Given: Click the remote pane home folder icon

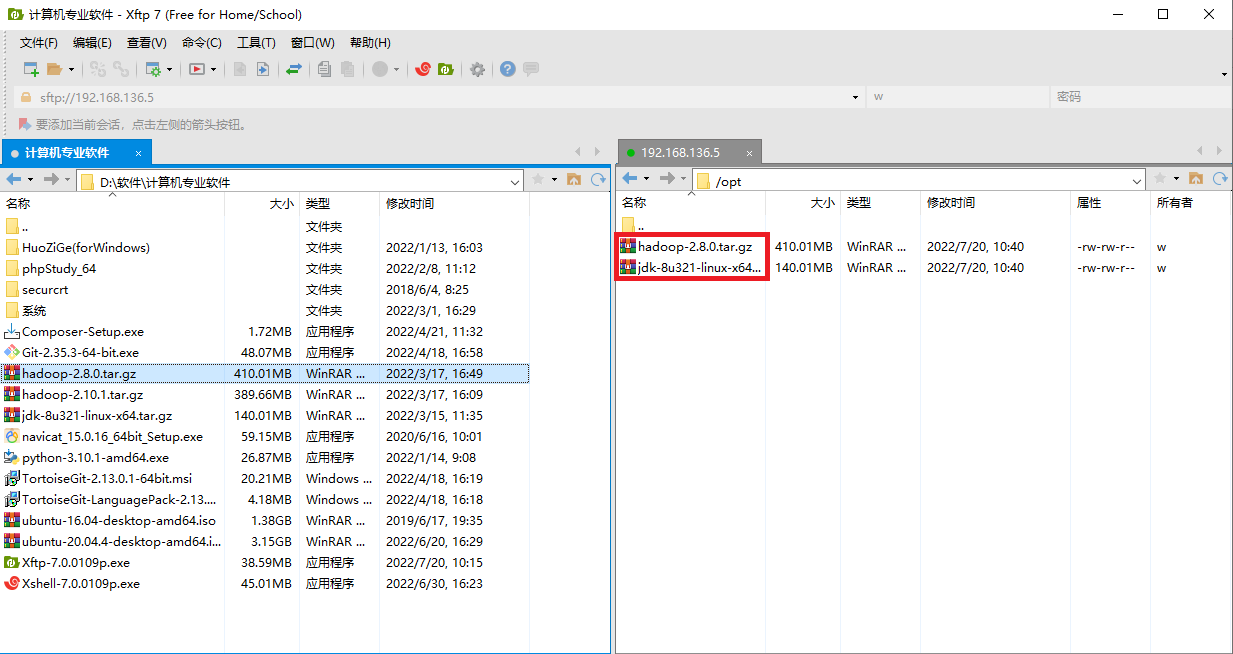Looking at the screenshot, I should 1196,179.
